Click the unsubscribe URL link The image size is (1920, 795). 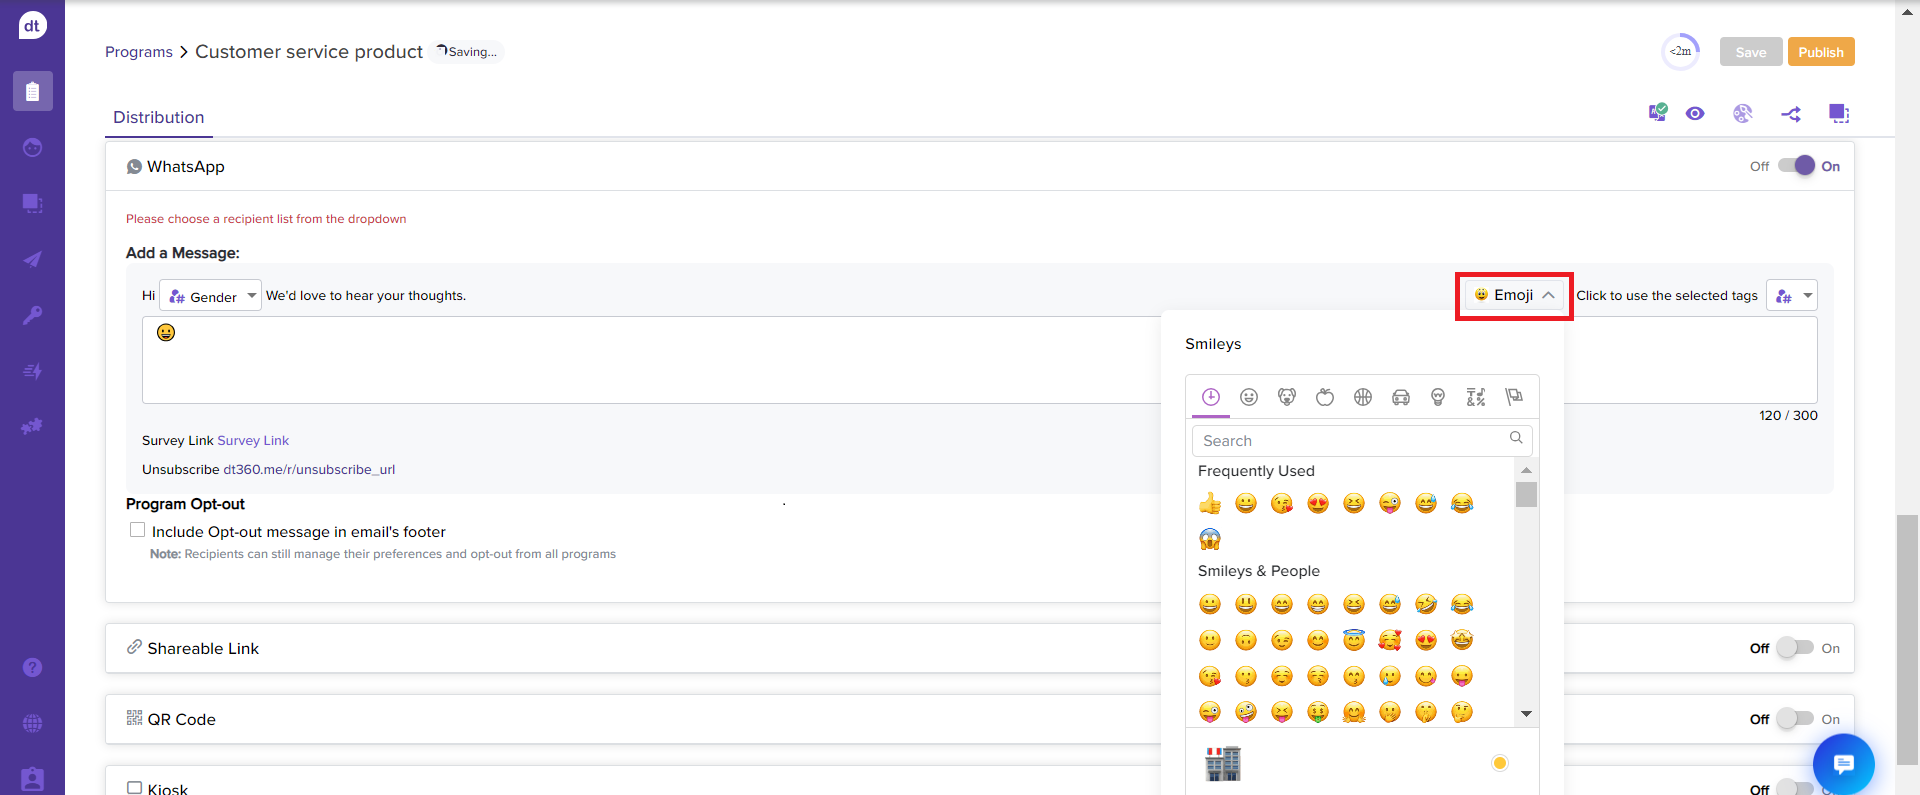pyautogui.click(x=309, y=469)
